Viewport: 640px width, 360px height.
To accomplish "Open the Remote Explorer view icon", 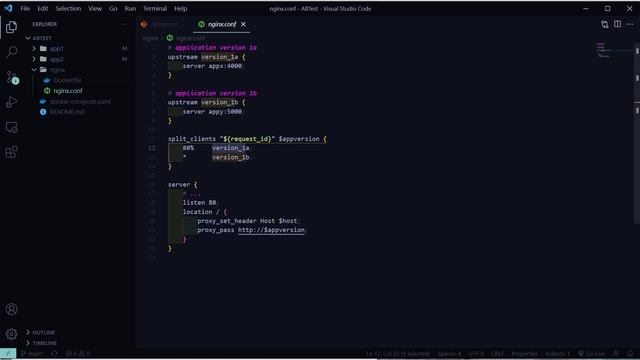I will point(11,127).
